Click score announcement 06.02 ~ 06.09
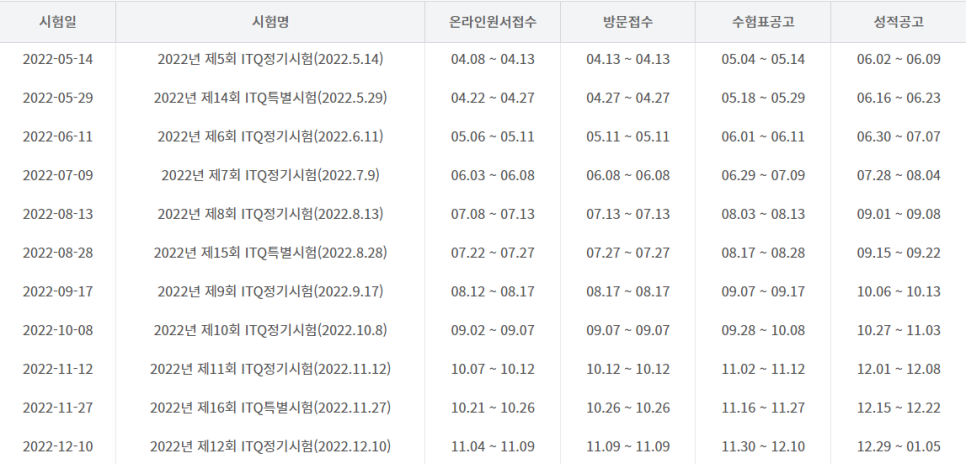Viewport: 966px width, 464px height. (898, 59)
